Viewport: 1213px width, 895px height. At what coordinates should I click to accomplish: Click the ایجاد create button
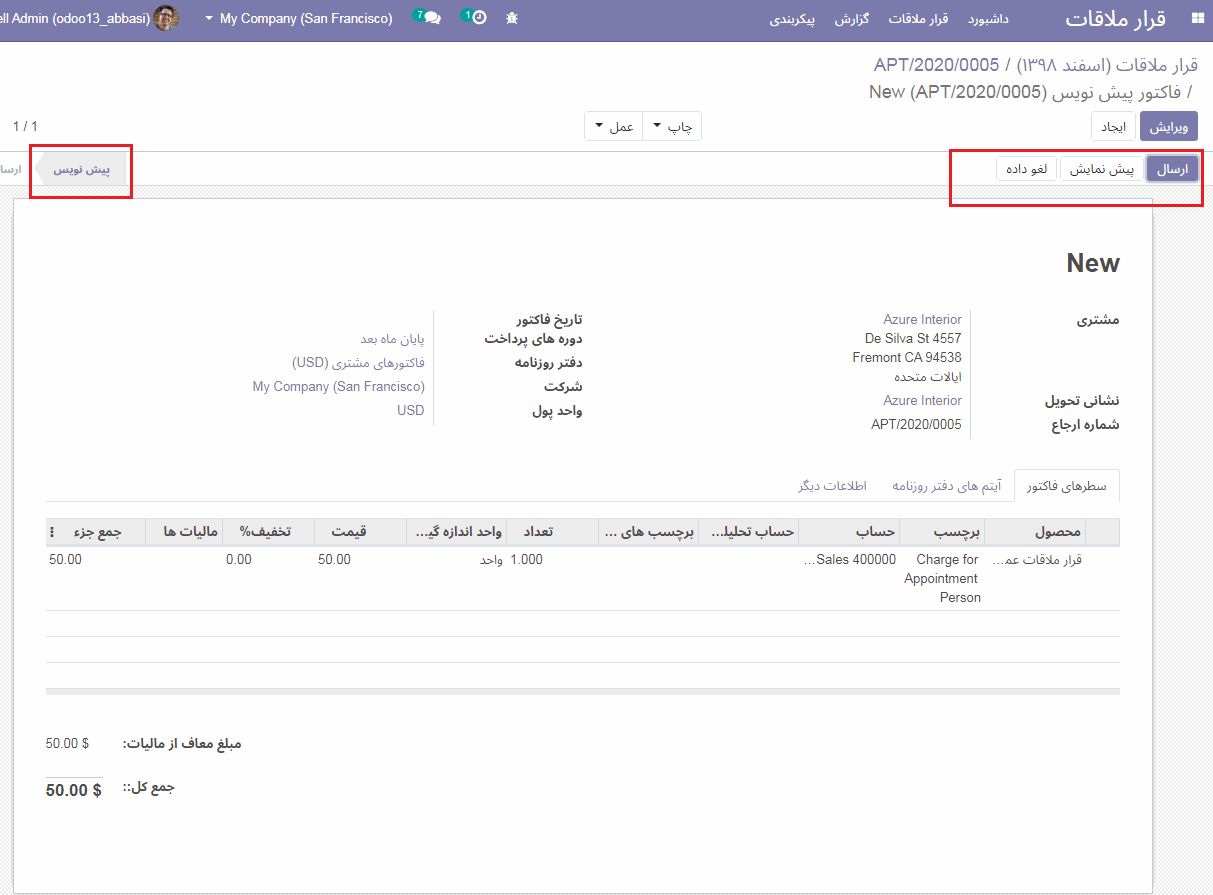tap(1113, 127)
